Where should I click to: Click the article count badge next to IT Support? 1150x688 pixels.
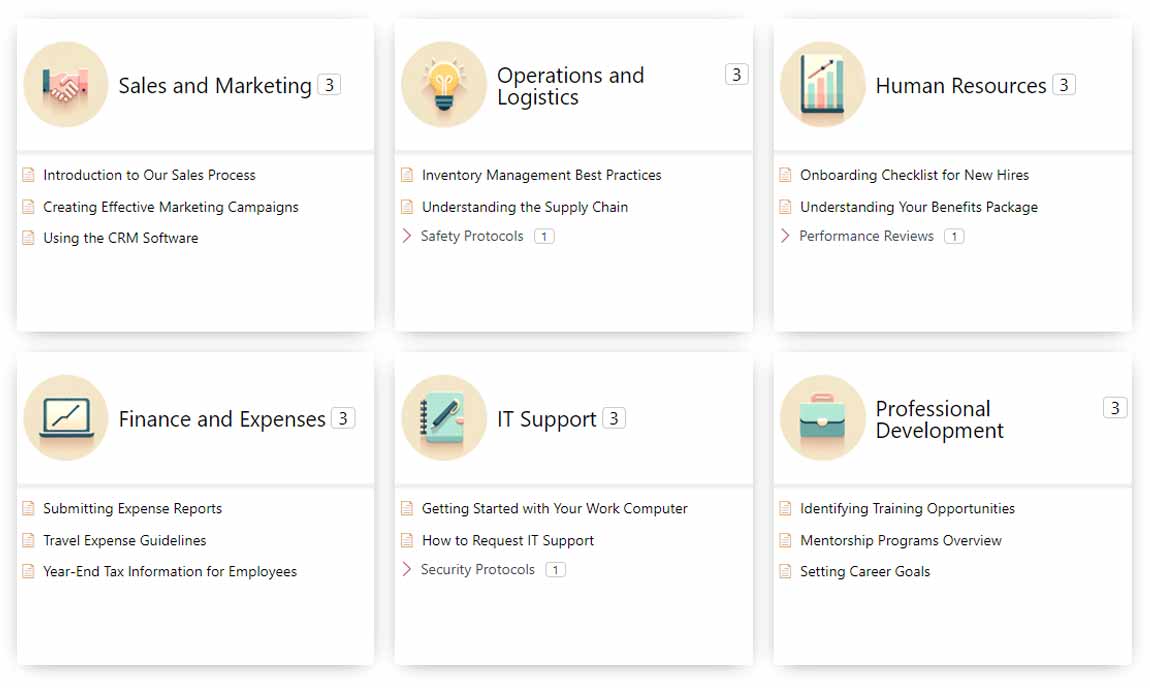pos(614,419)
